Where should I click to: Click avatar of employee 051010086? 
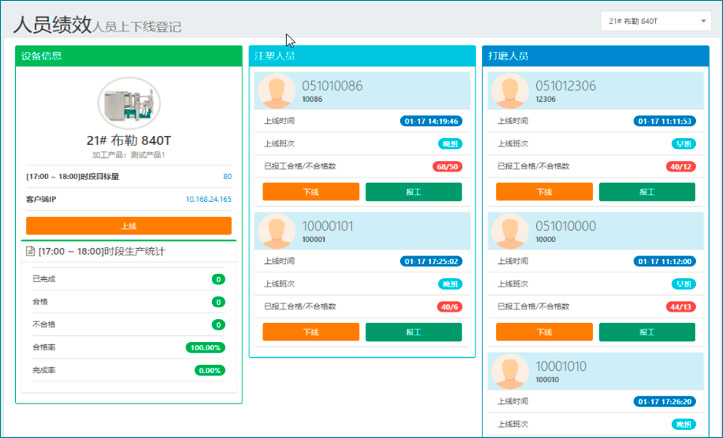(x=277, y=92)
